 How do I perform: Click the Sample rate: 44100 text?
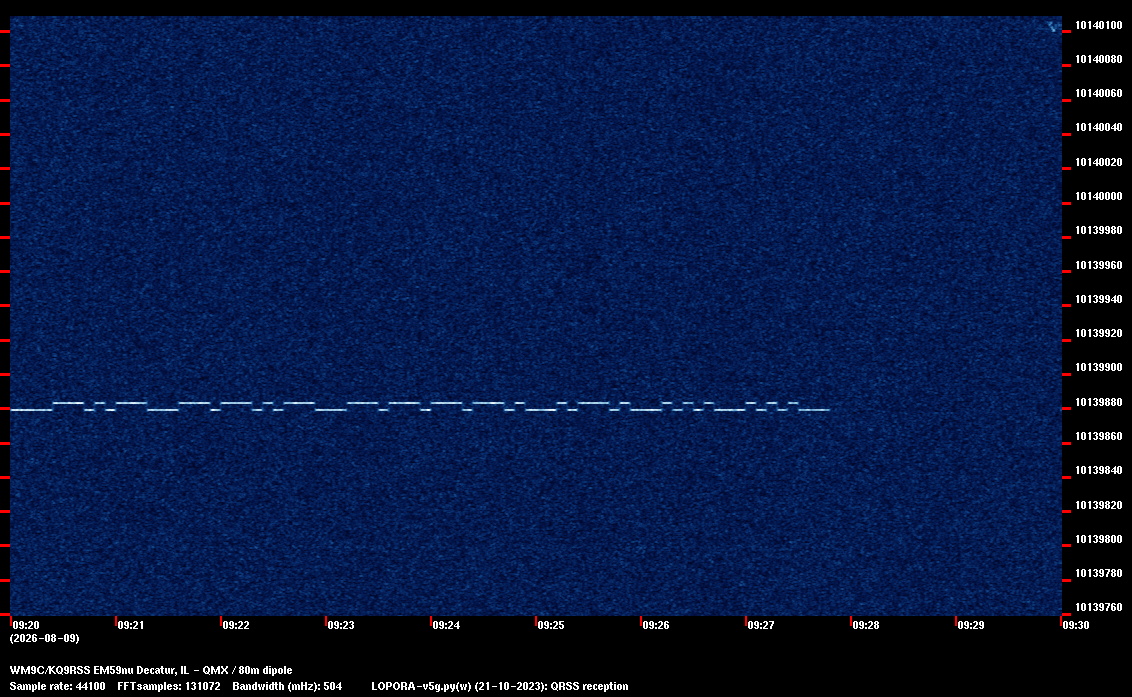coord(57,686)
